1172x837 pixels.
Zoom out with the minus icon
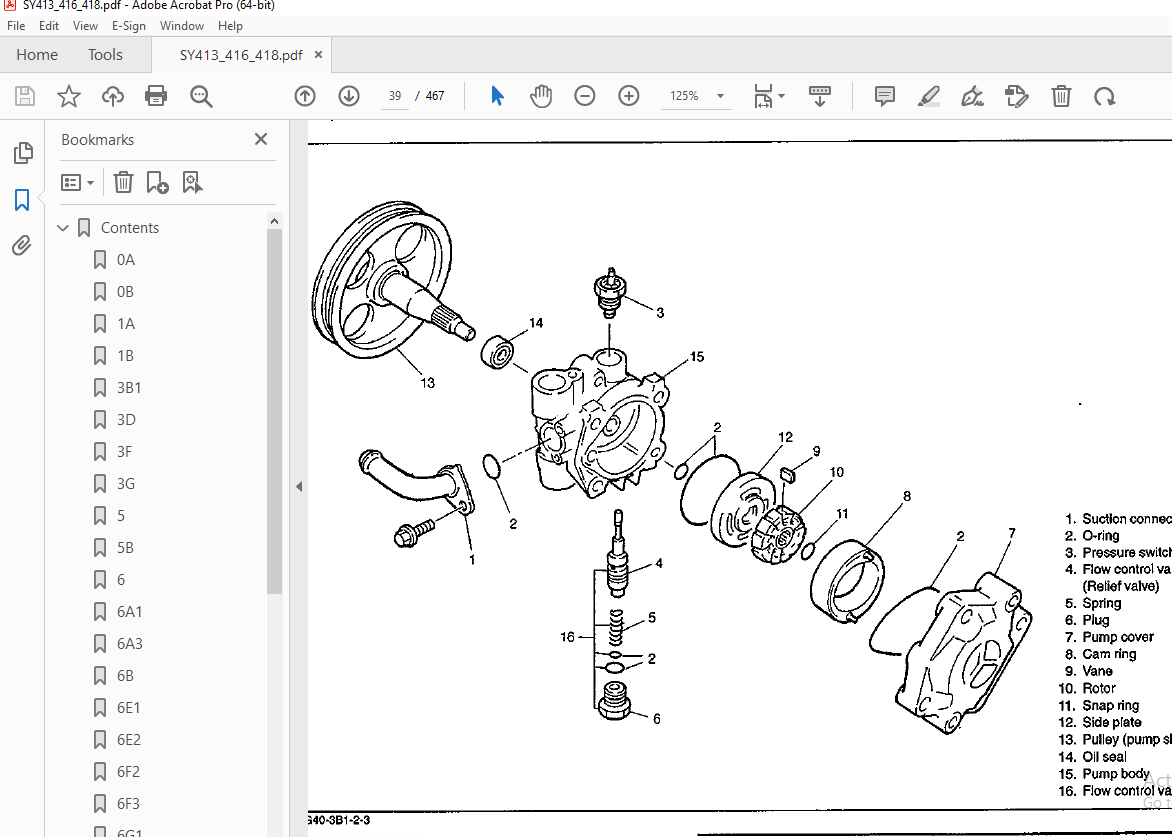(585, 96)
